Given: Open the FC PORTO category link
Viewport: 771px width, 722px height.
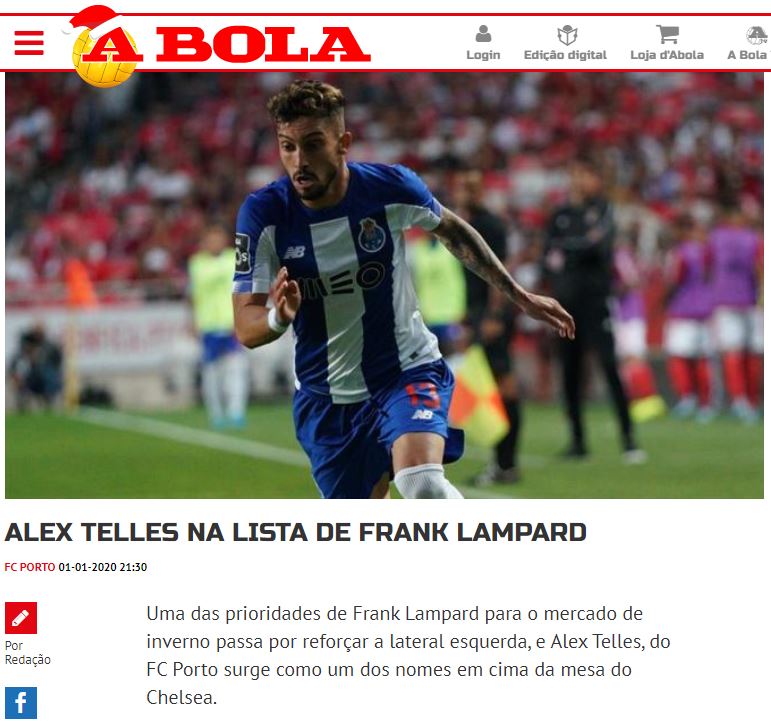Looking at the screenshot, I should 30,567.
